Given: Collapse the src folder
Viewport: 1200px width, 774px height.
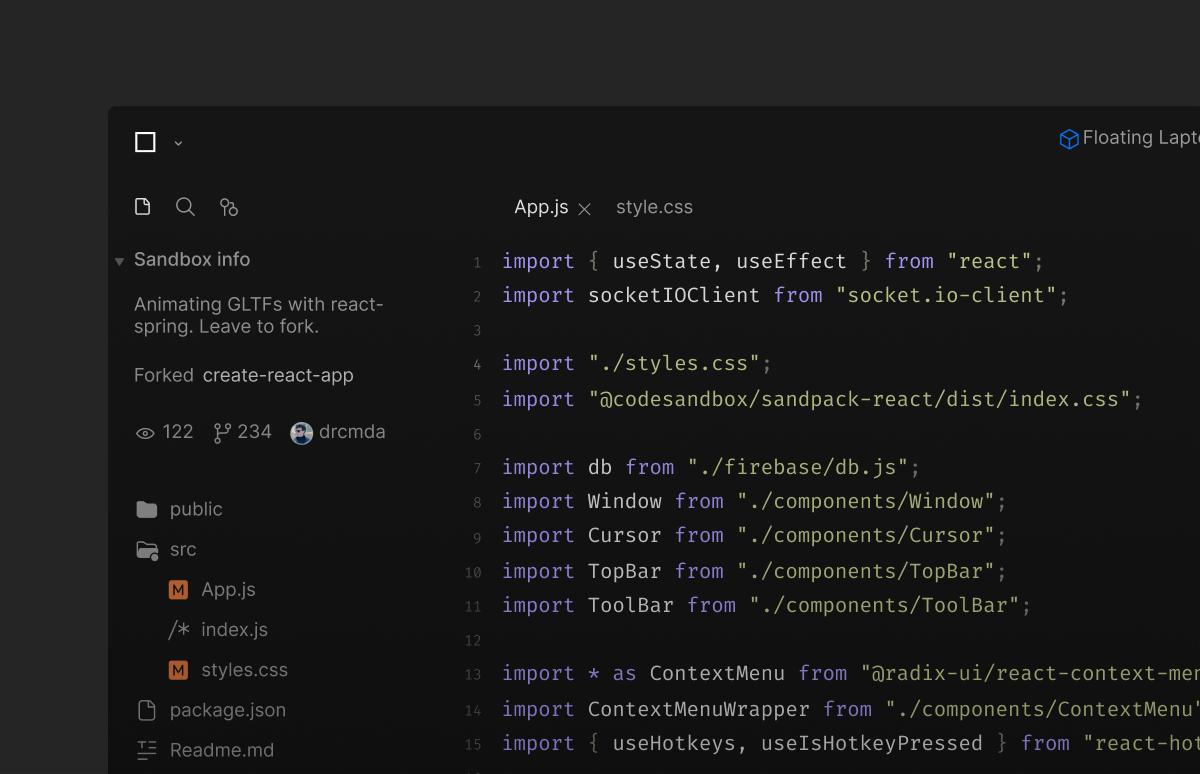Looking at the screenshot, I should point(183,549).
